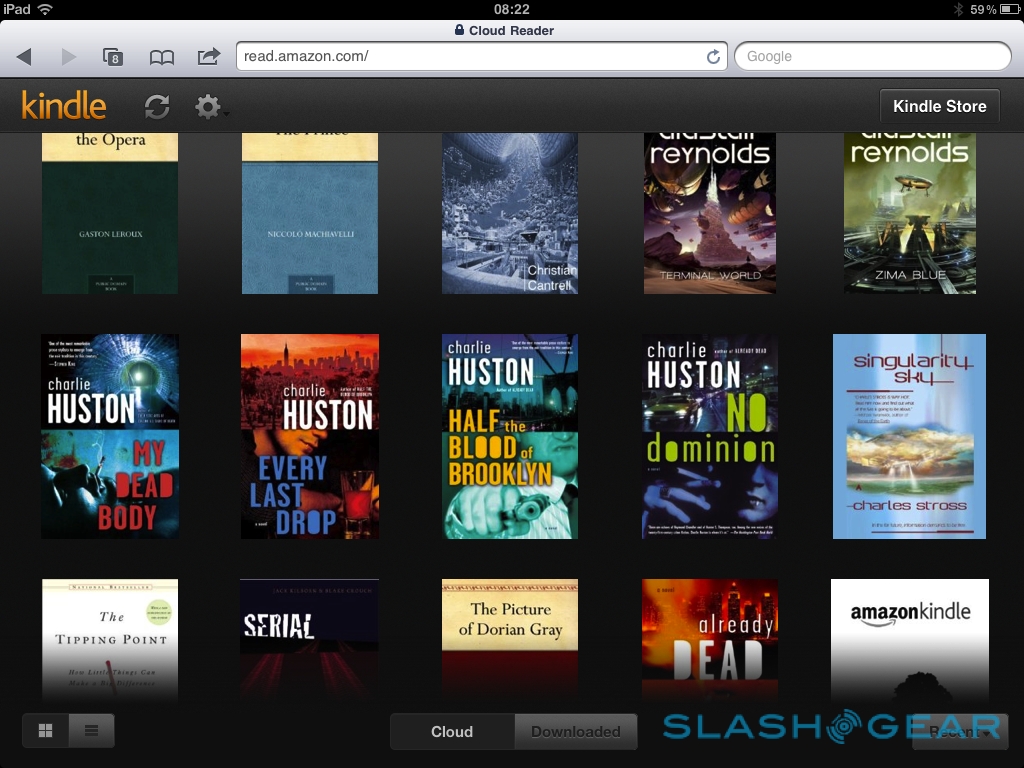Open Already Dead book cover
The image size is (1024, 768).
point(710,640)
